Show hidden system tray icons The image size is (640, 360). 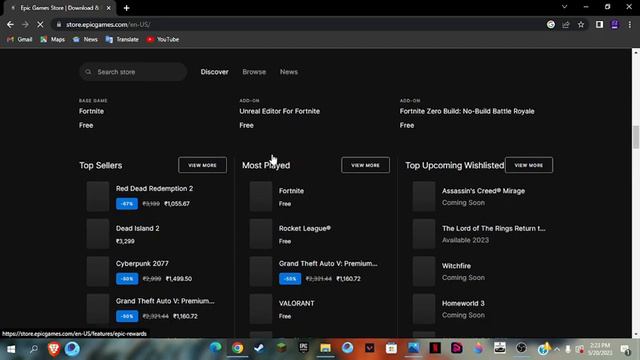[x=557, y=349]
